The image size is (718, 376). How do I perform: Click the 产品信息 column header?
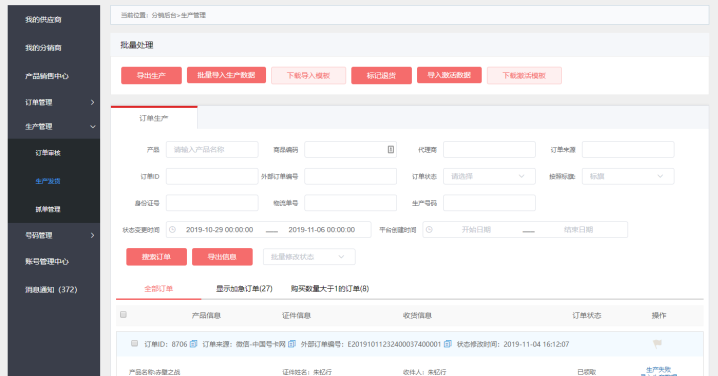click(x=206, y=315)
